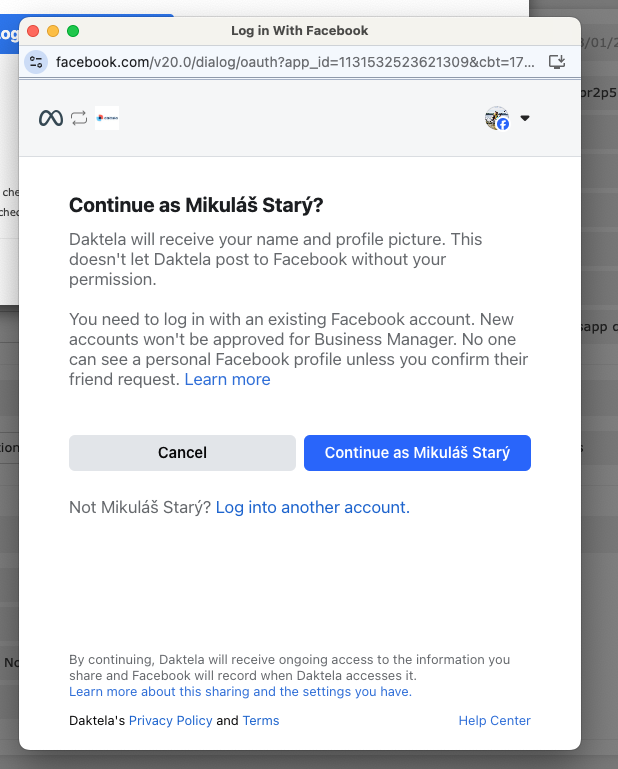Click the Meta logo icon
This screenshot has width=618, height=769.
(51, 118)
